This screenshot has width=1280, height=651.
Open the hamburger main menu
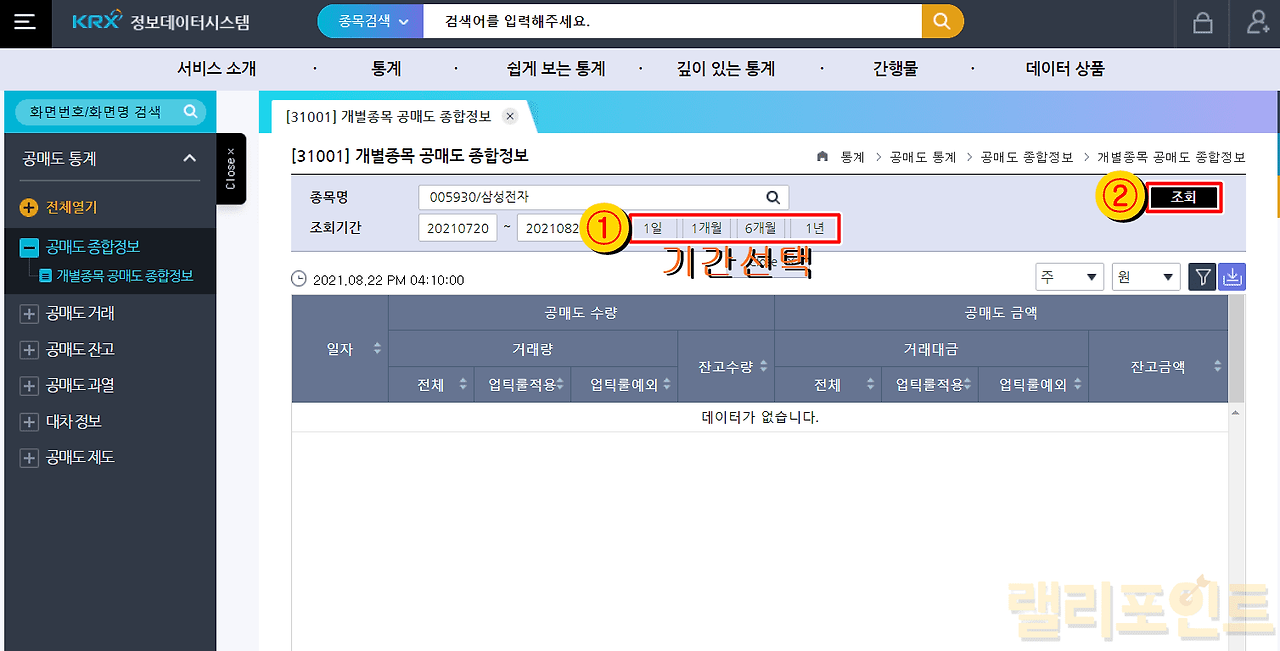pyautogui.click(x=24, y=23)
